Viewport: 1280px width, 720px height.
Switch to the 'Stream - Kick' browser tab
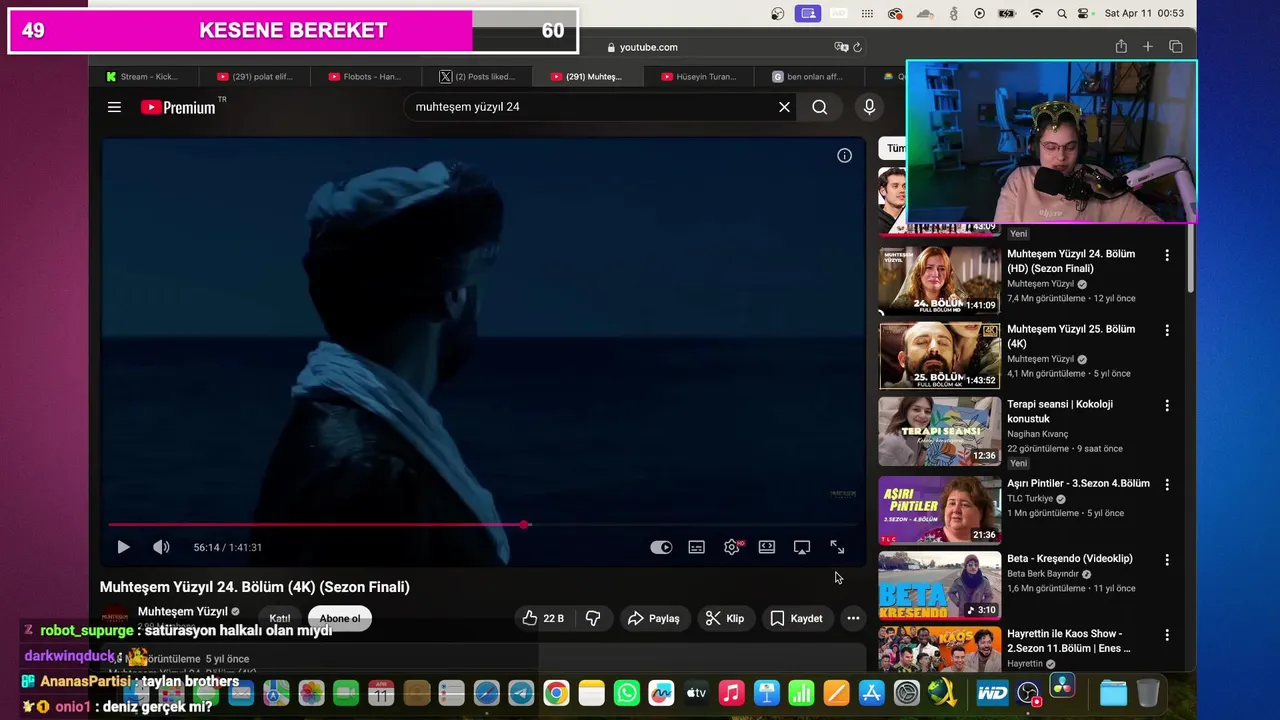(x=142, y=76)
